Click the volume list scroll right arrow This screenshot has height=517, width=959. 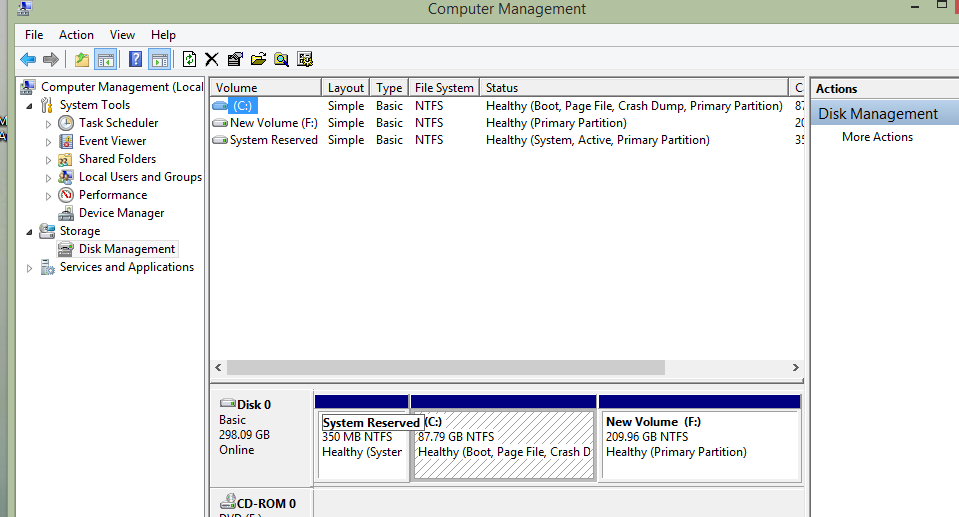tap(795, 368)
